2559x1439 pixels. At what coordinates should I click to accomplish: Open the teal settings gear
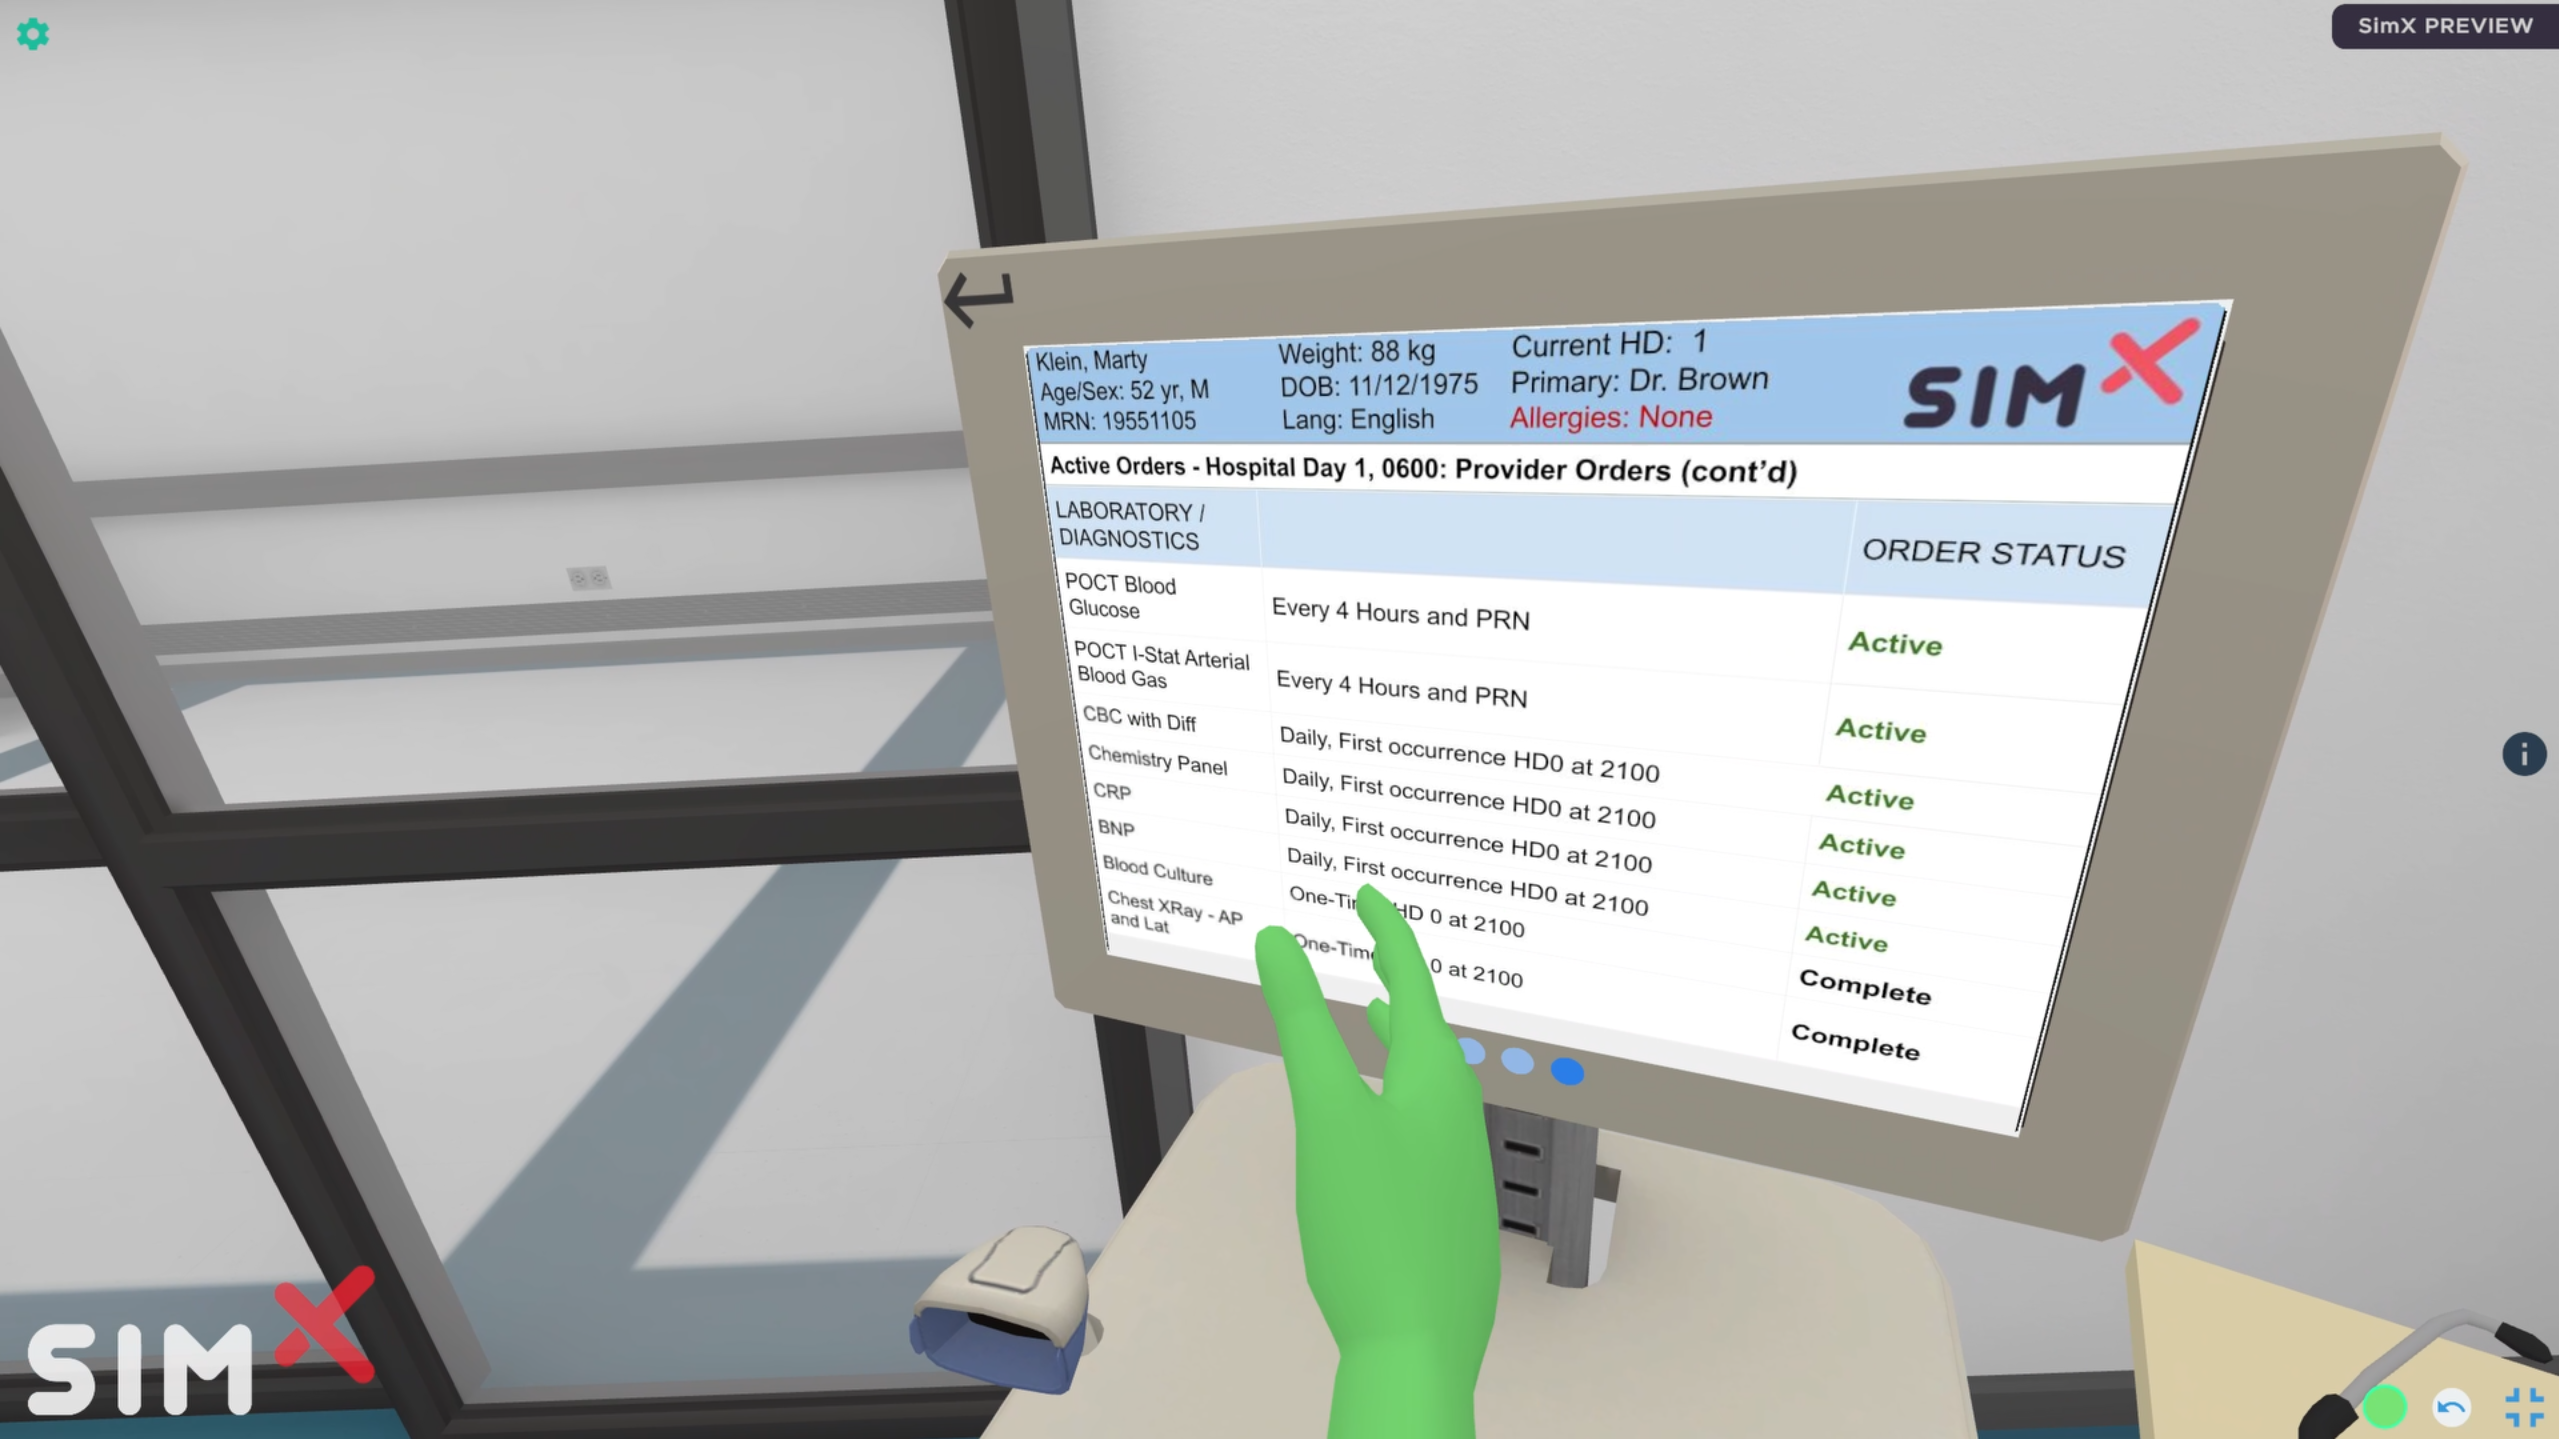(x=33, y=34)
